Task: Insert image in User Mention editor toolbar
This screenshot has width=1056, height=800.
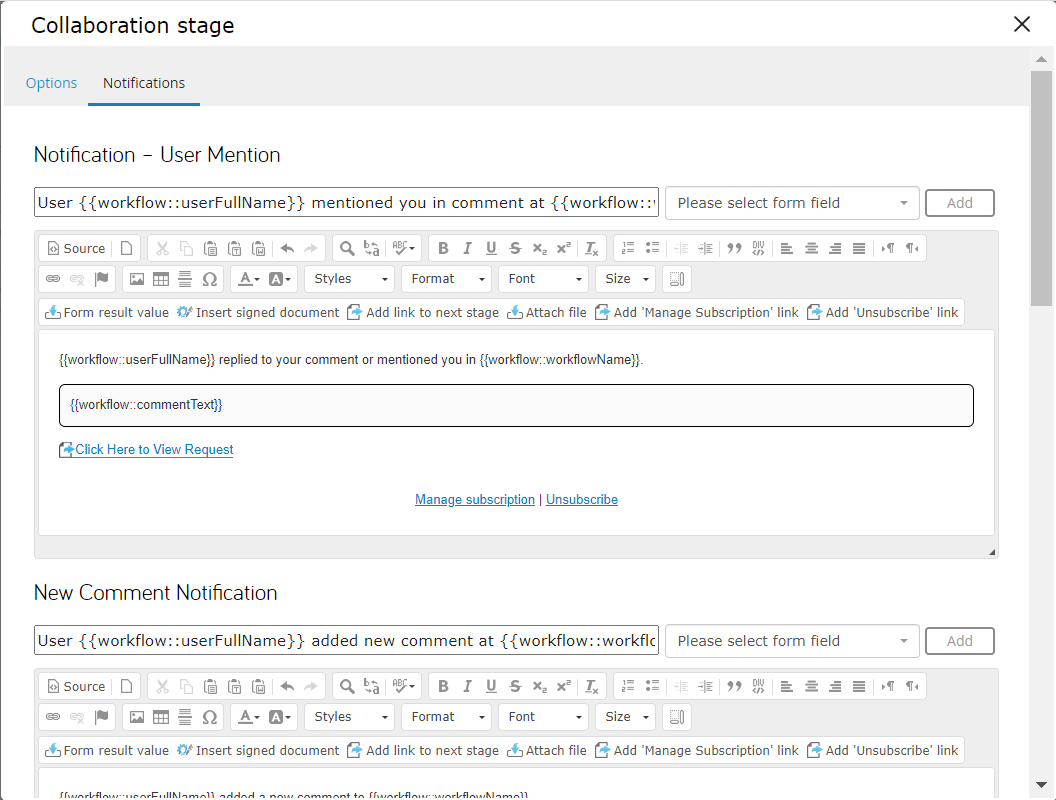Action: [137, 279]
